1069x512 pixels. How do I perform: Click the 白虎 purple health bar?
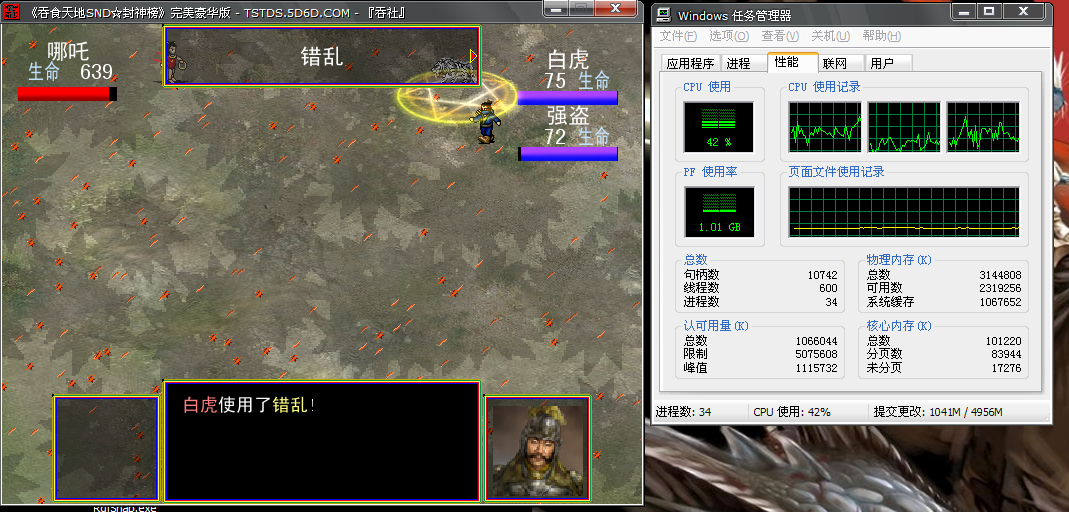[x=567, y=98]
